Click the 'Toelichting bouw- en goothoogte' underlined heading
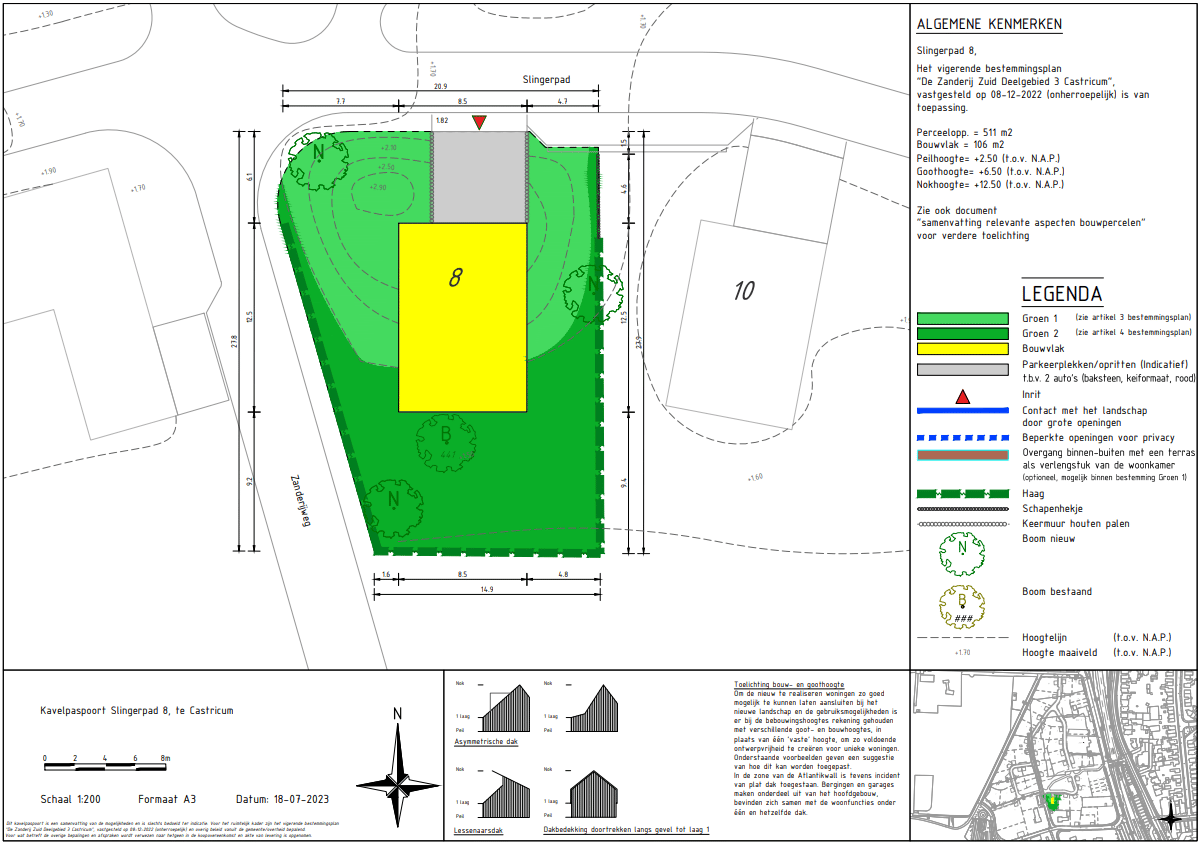Screen dimensions: 1201x845 (x=788, y=685)
